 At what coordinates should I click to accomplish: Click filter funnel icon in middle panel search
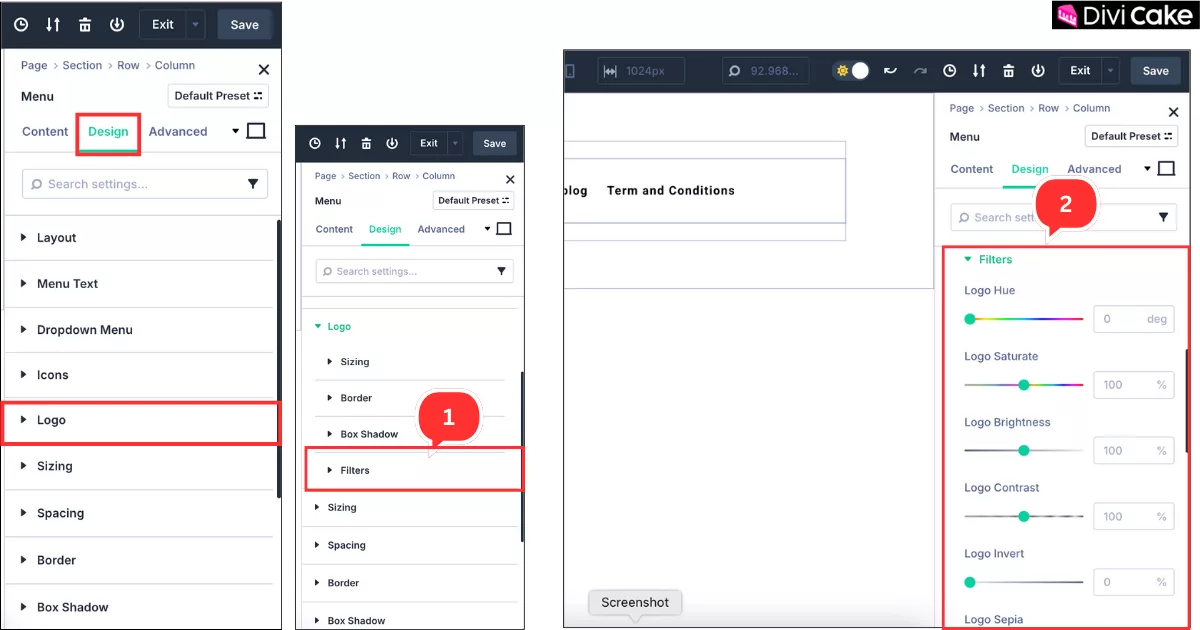(502, 271)
